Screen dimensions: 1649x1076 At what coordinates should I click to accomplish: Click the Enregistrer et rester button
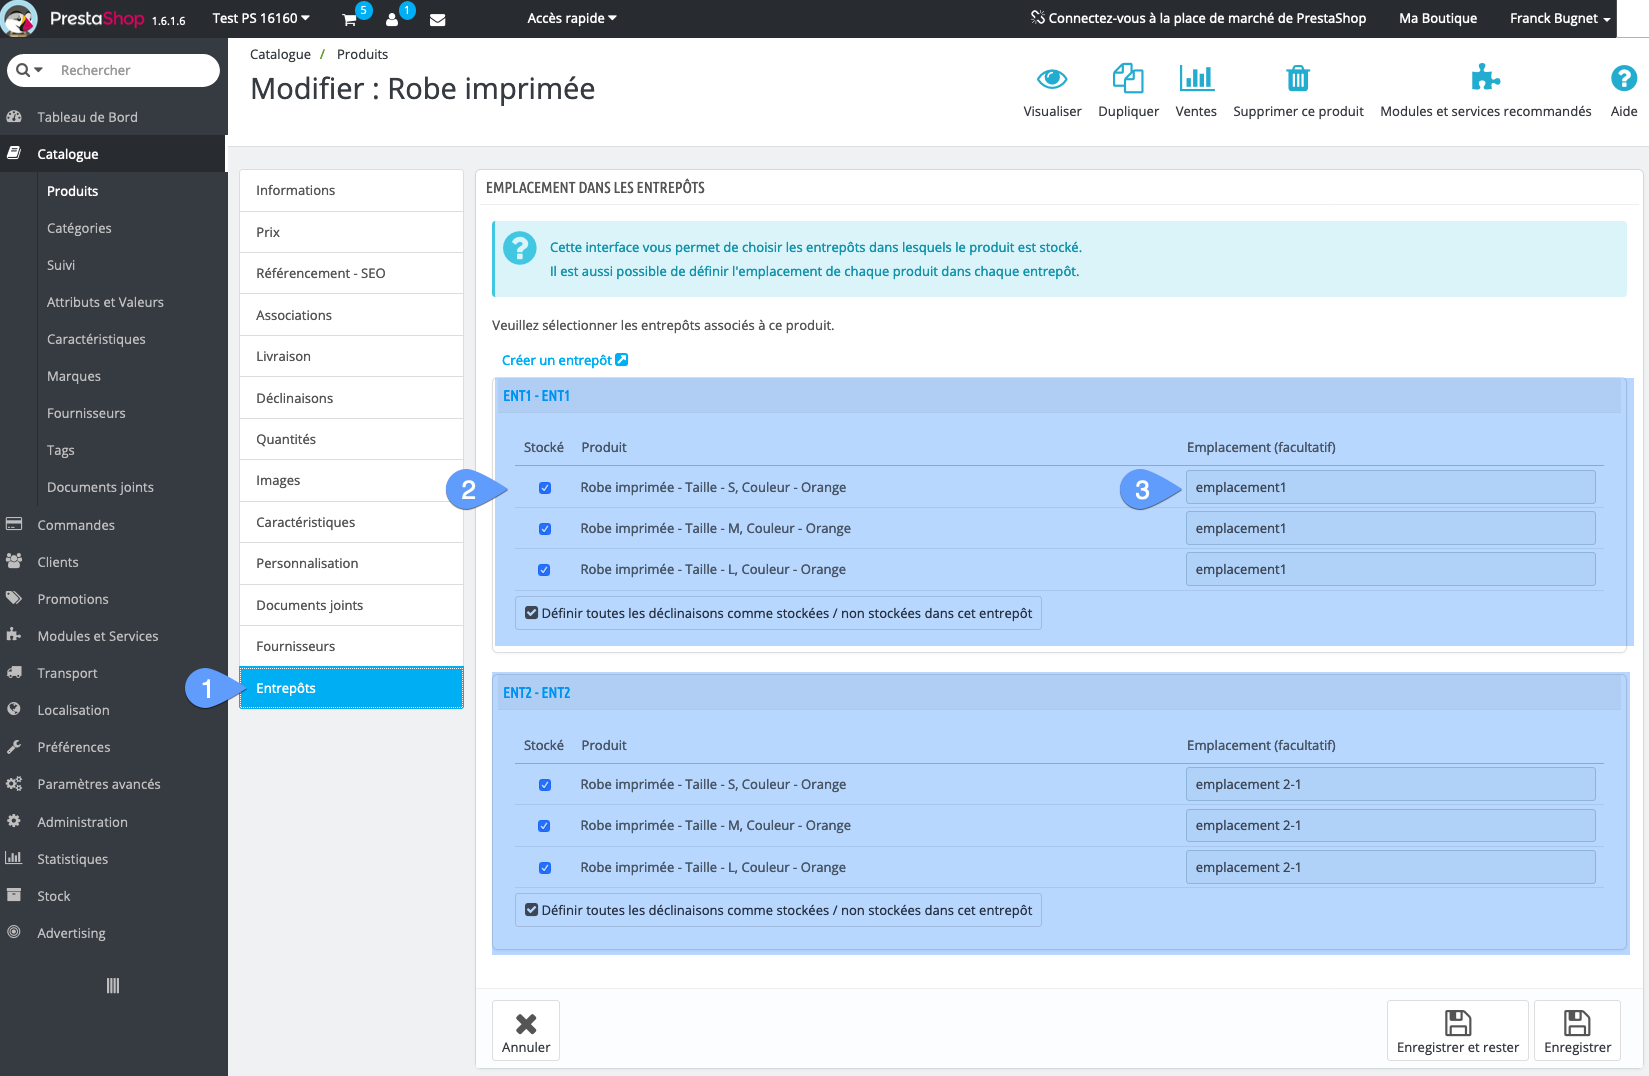[x=1457, y=1030]
